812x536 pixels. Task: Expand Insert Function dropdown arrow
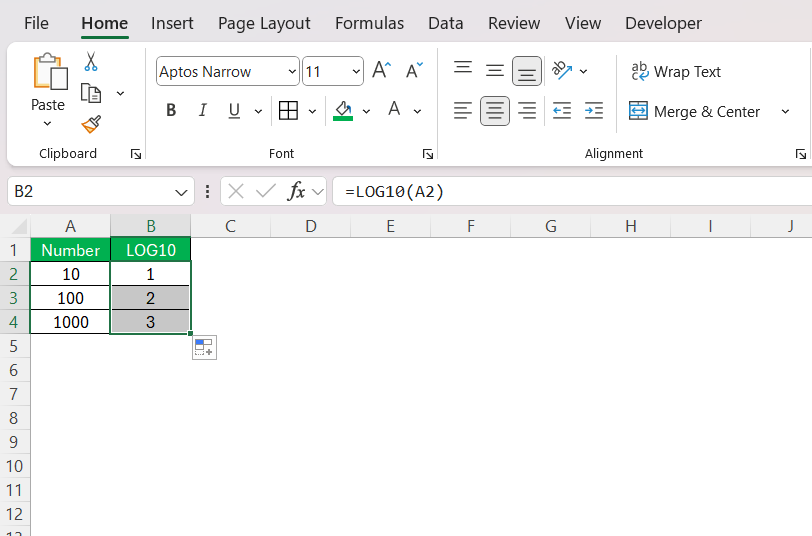click(318, 192)
